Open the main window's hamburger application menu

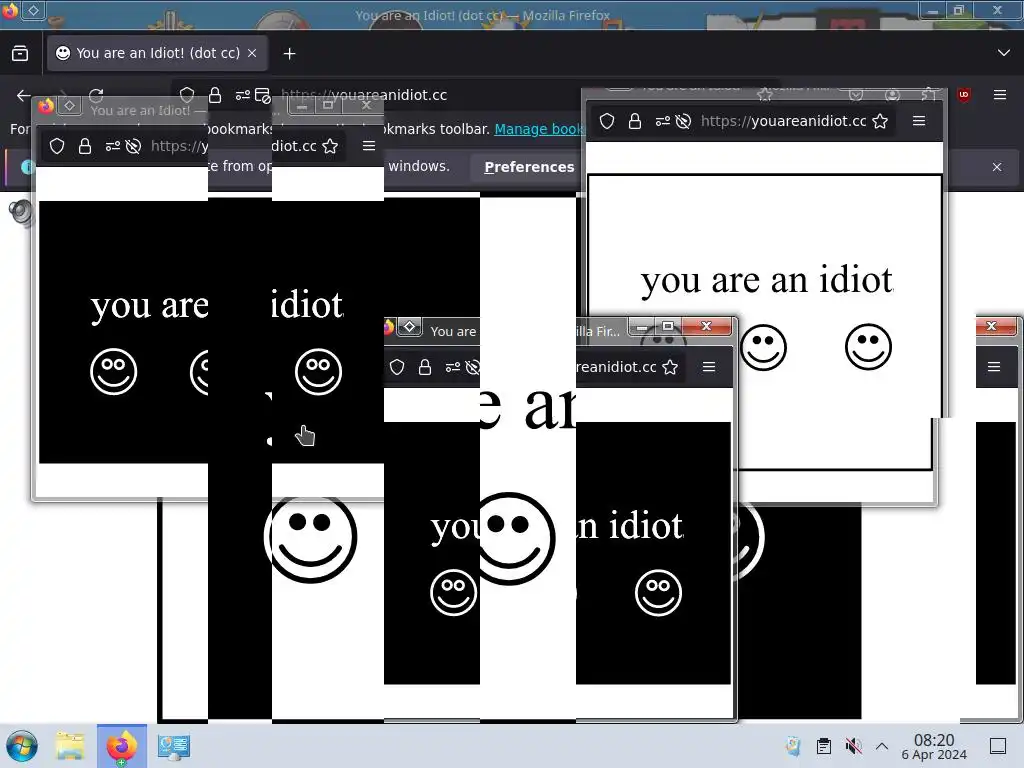pyautogui.click(x=1000, y=95)
